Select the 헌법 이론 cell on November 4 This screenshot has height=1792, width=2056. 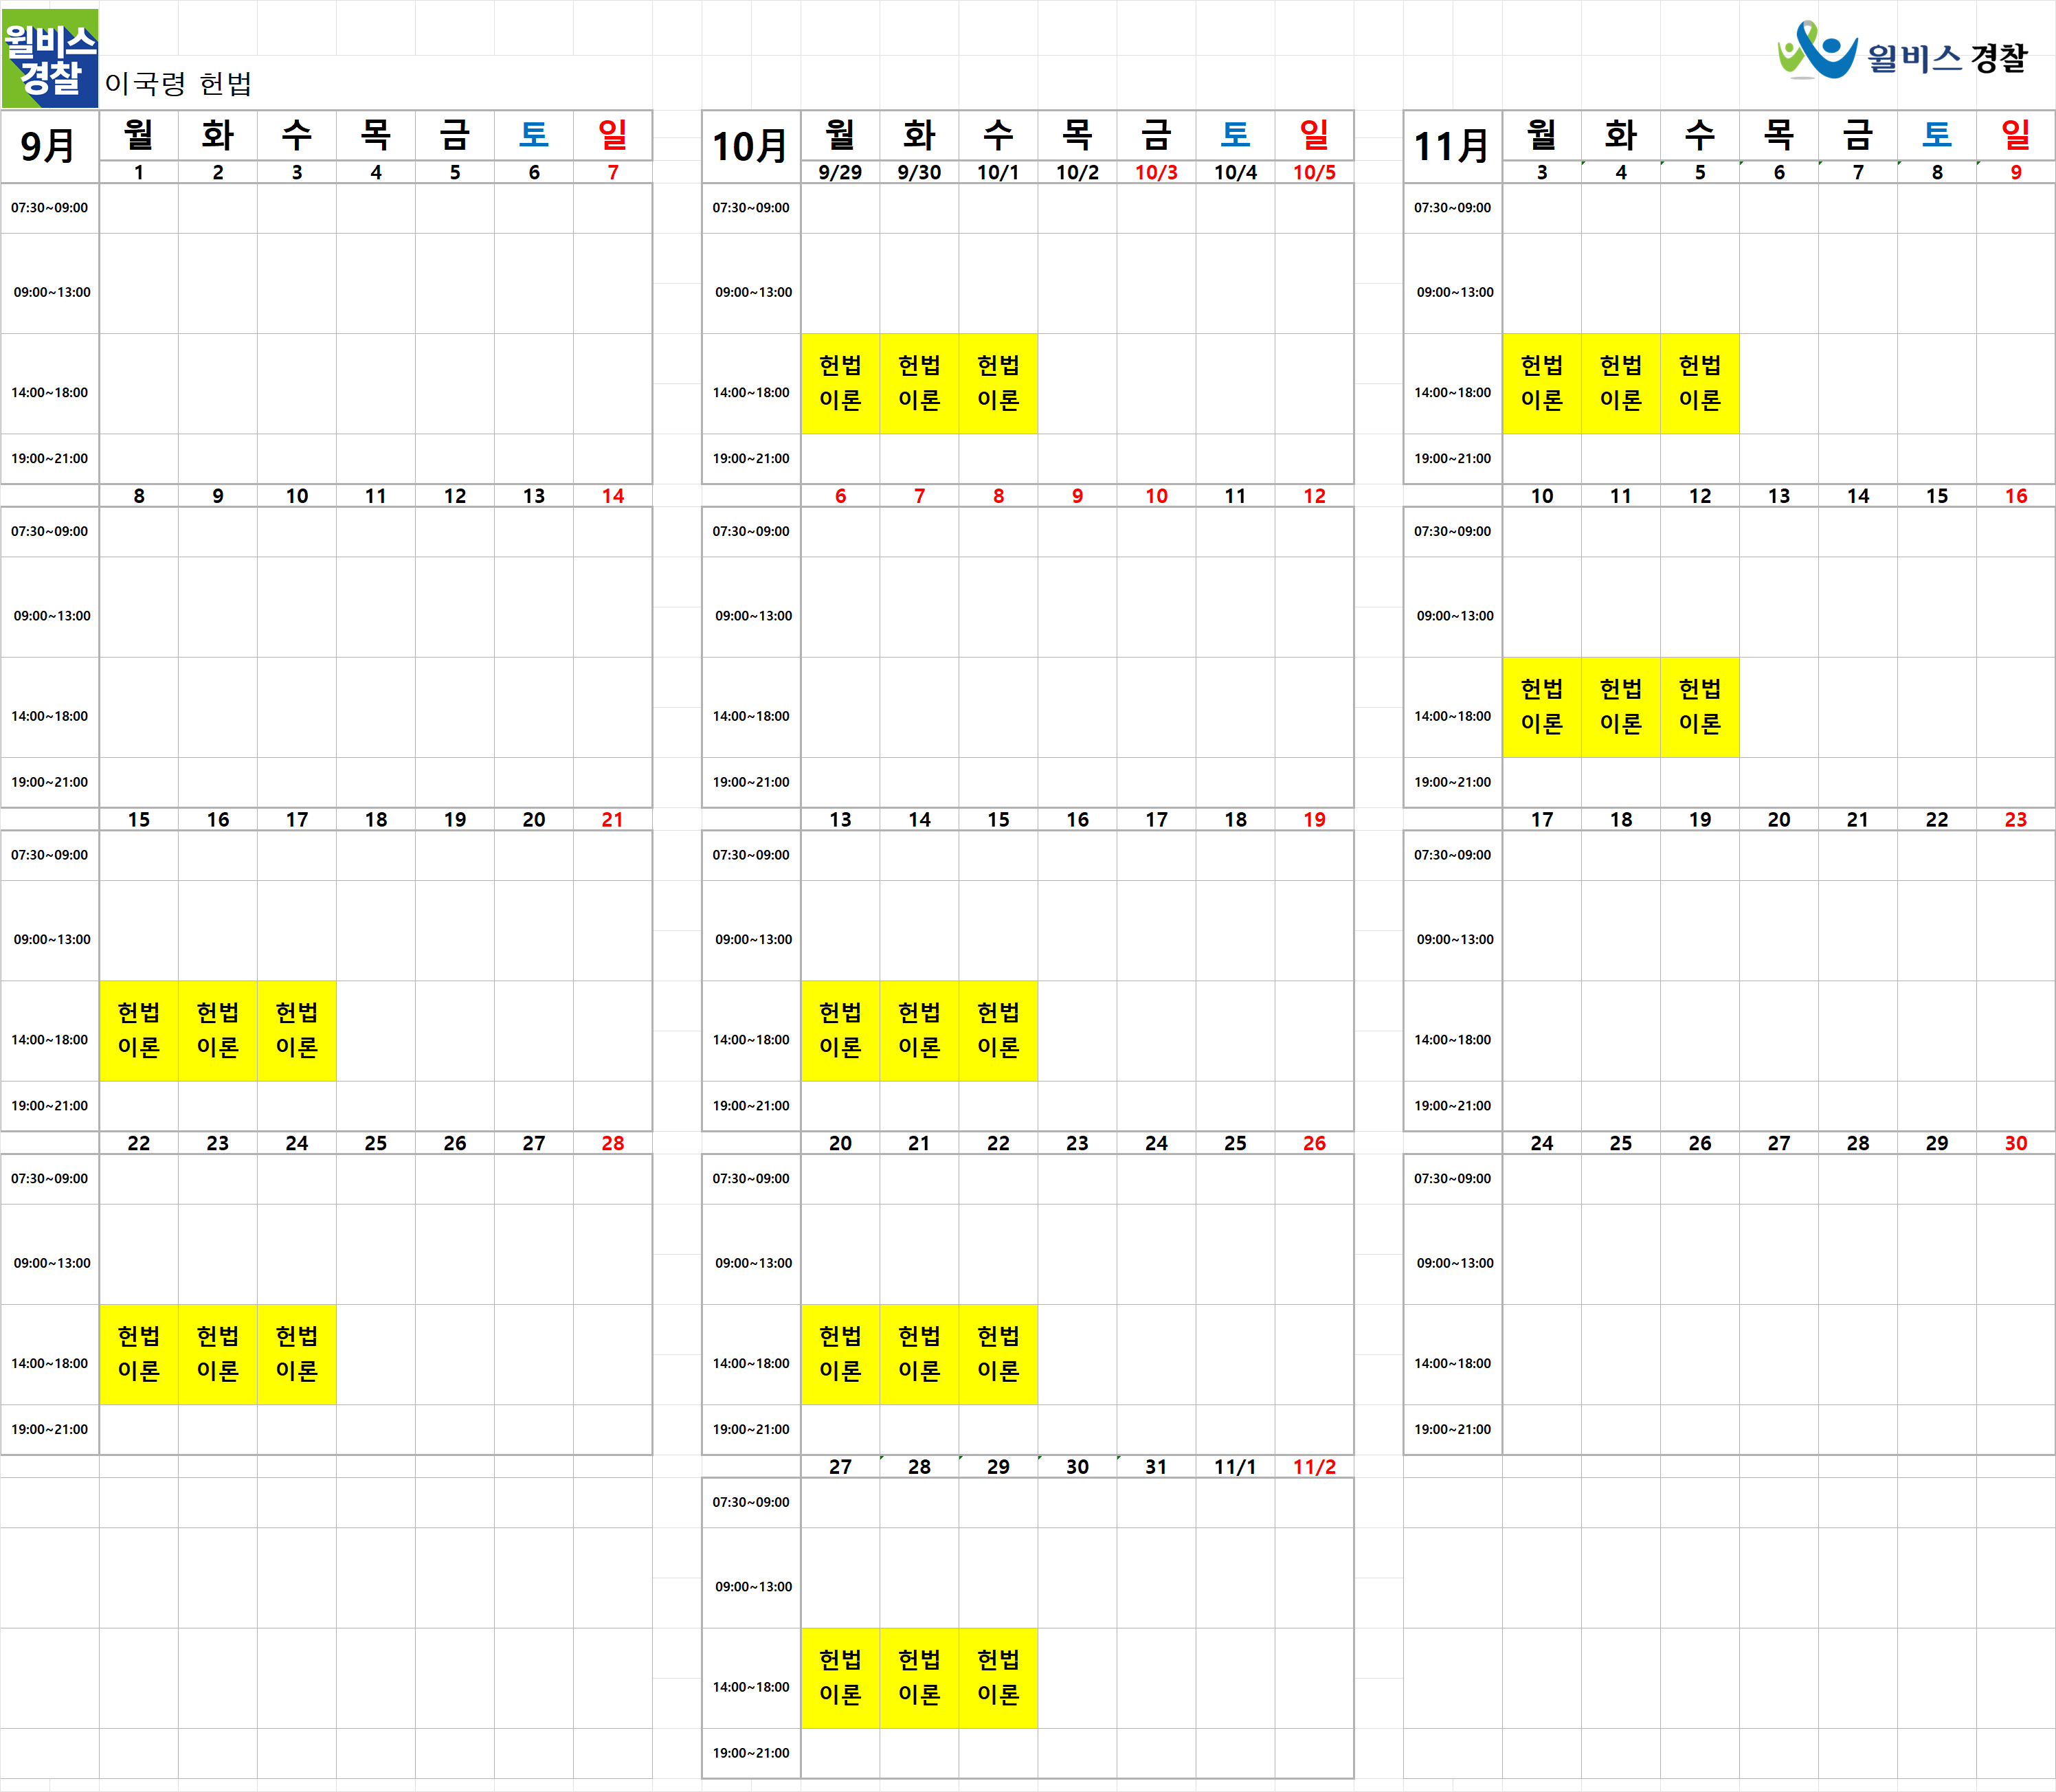click(x=1621, y=383)
